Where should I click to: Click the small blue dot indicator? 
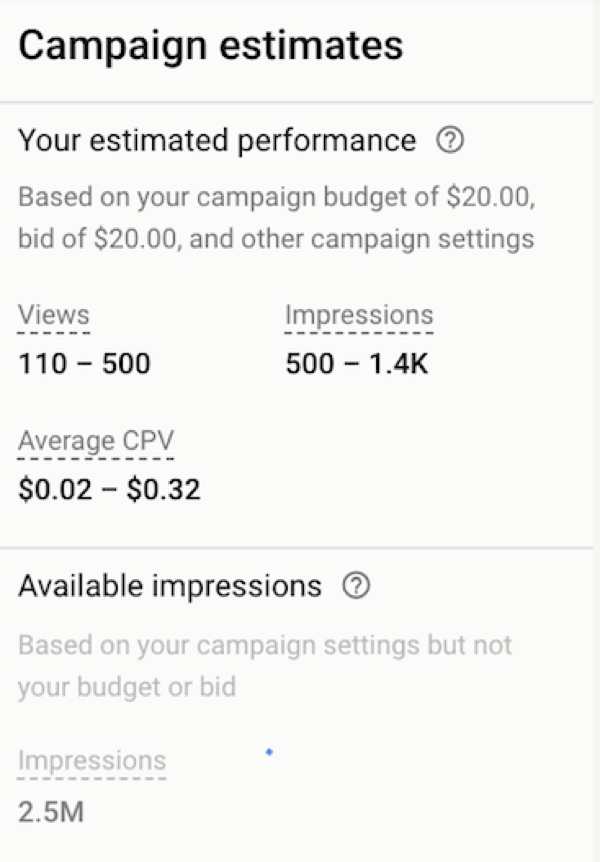[x=269, y=752]
